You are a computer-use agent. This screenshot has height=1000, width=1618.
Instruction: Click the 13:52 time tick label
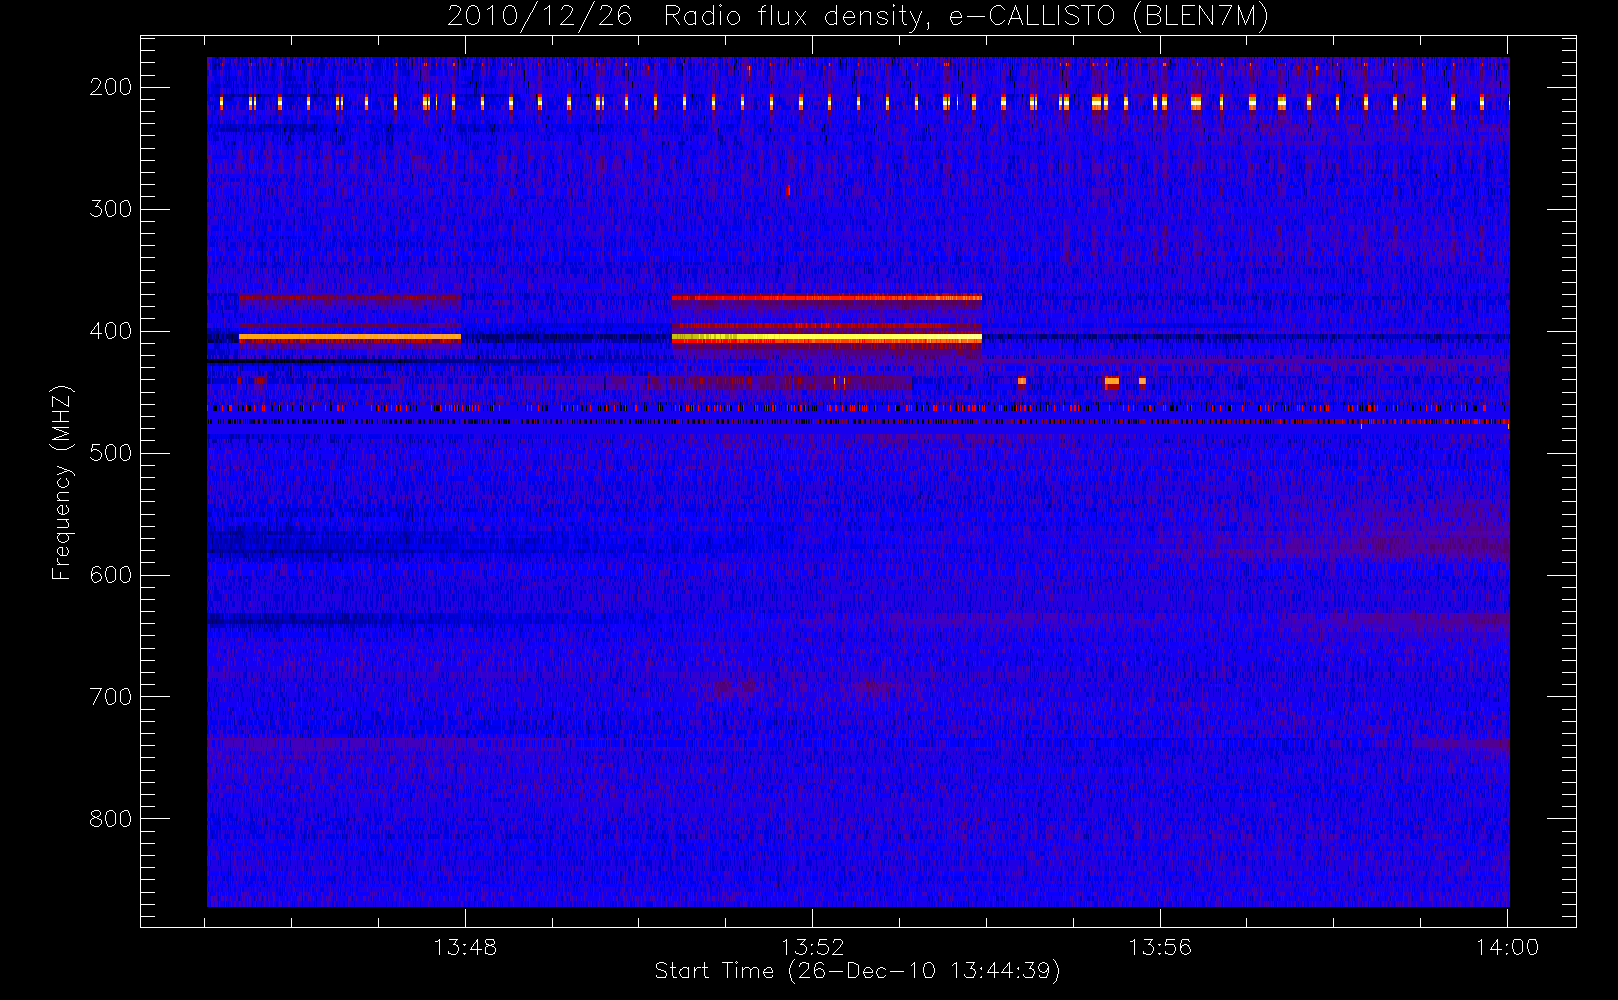point(813,947)
